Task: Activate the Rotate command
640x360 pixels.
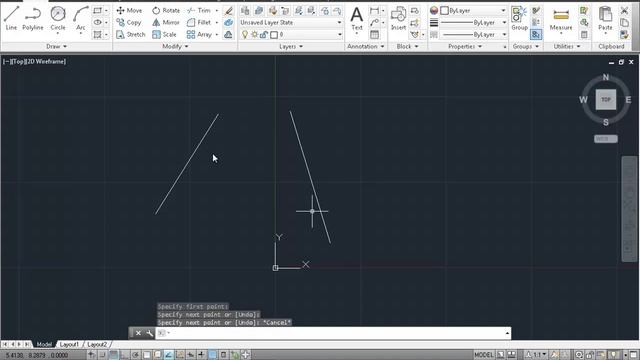Action: pyautogui.click(x=166, y=10)
